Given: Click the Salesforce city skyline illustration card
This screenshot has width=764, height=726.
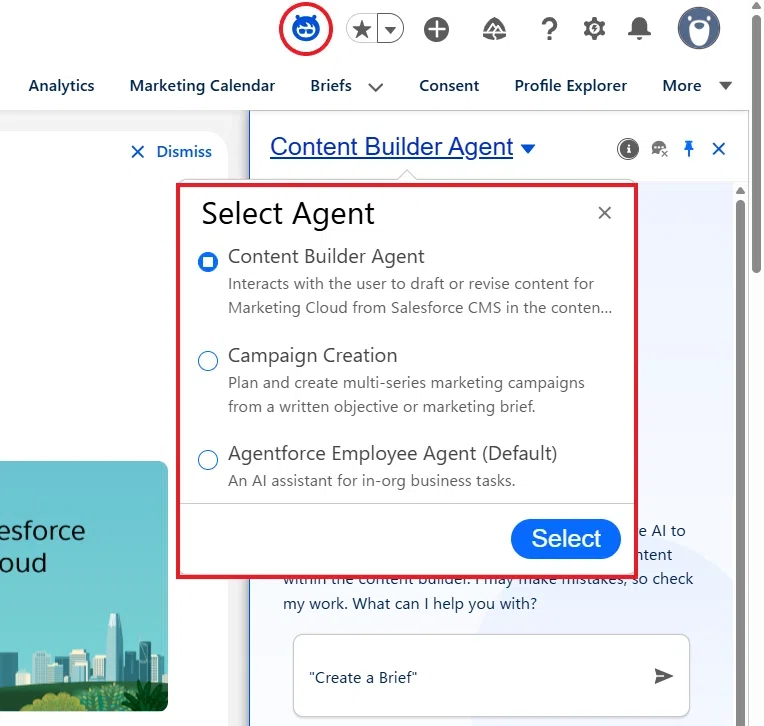Looking at the screenshot, I should (84, 586).
